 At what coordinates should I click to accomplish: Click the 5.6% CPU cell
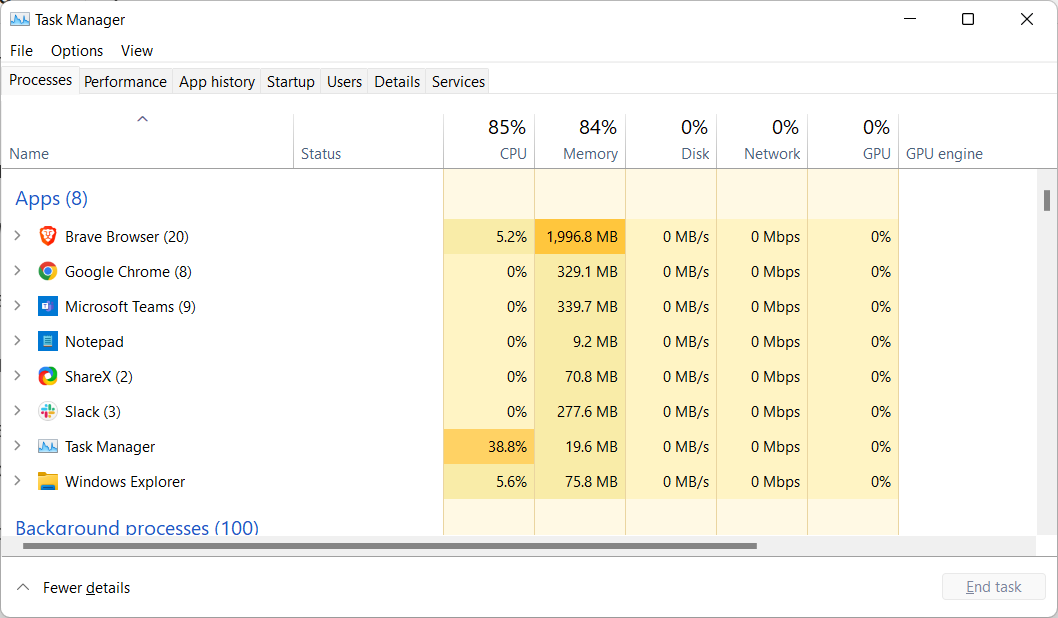(489, 482)
